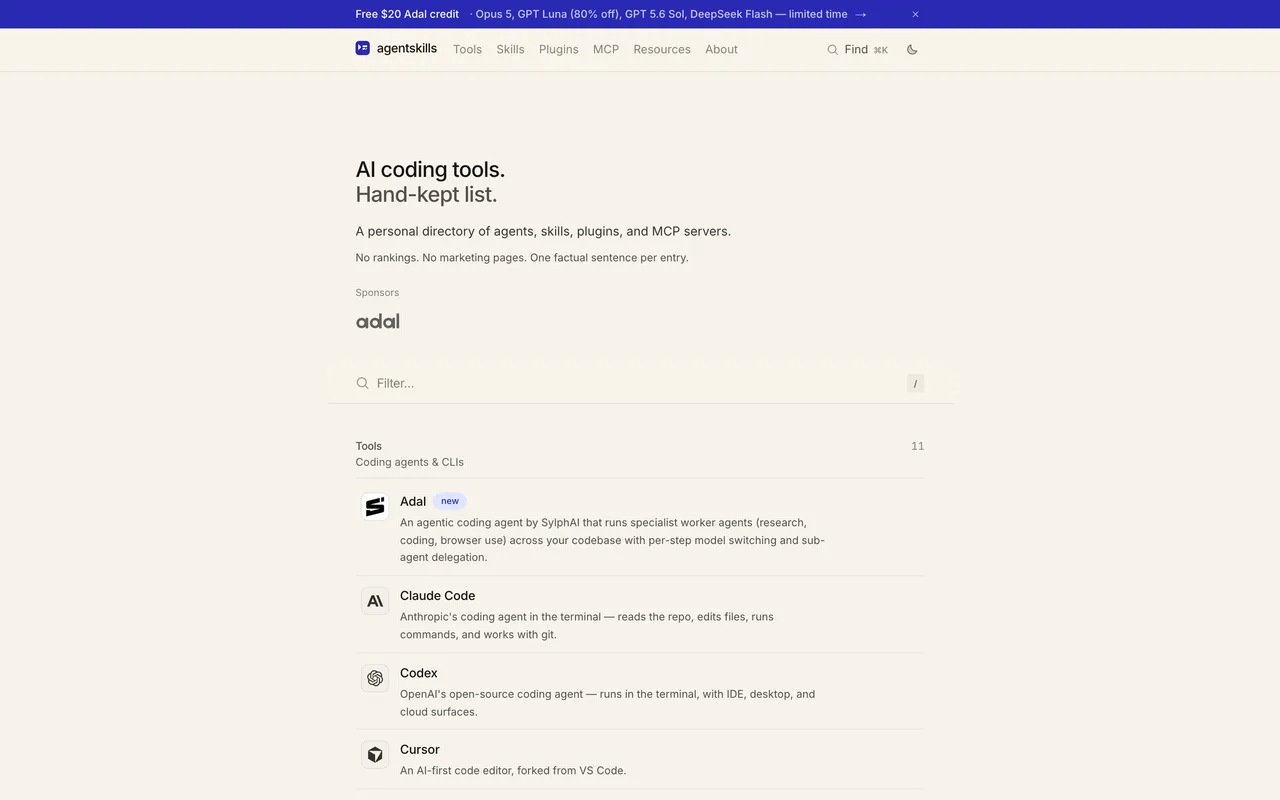Click the Anthropic's coding agent description

pos(587,625)
